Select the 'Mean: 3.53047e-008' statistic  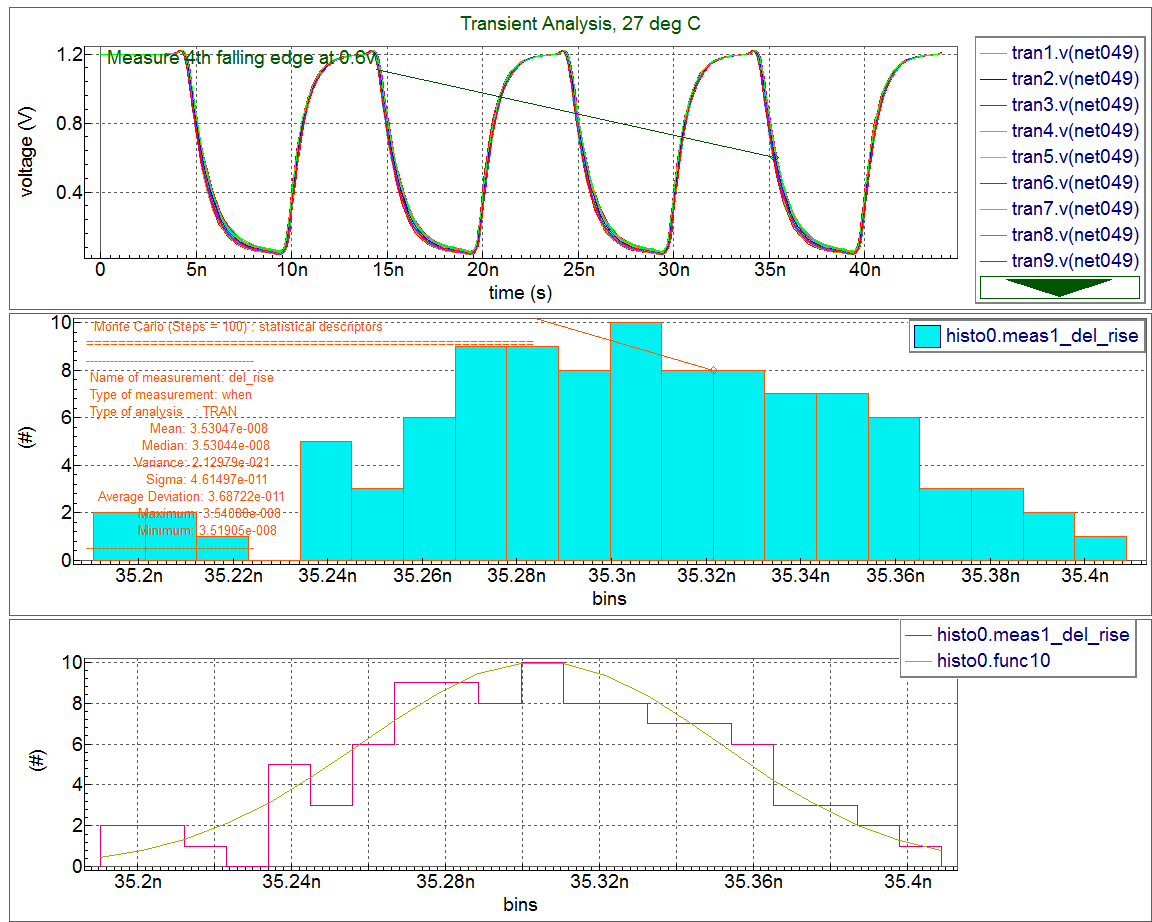[209, 428]
